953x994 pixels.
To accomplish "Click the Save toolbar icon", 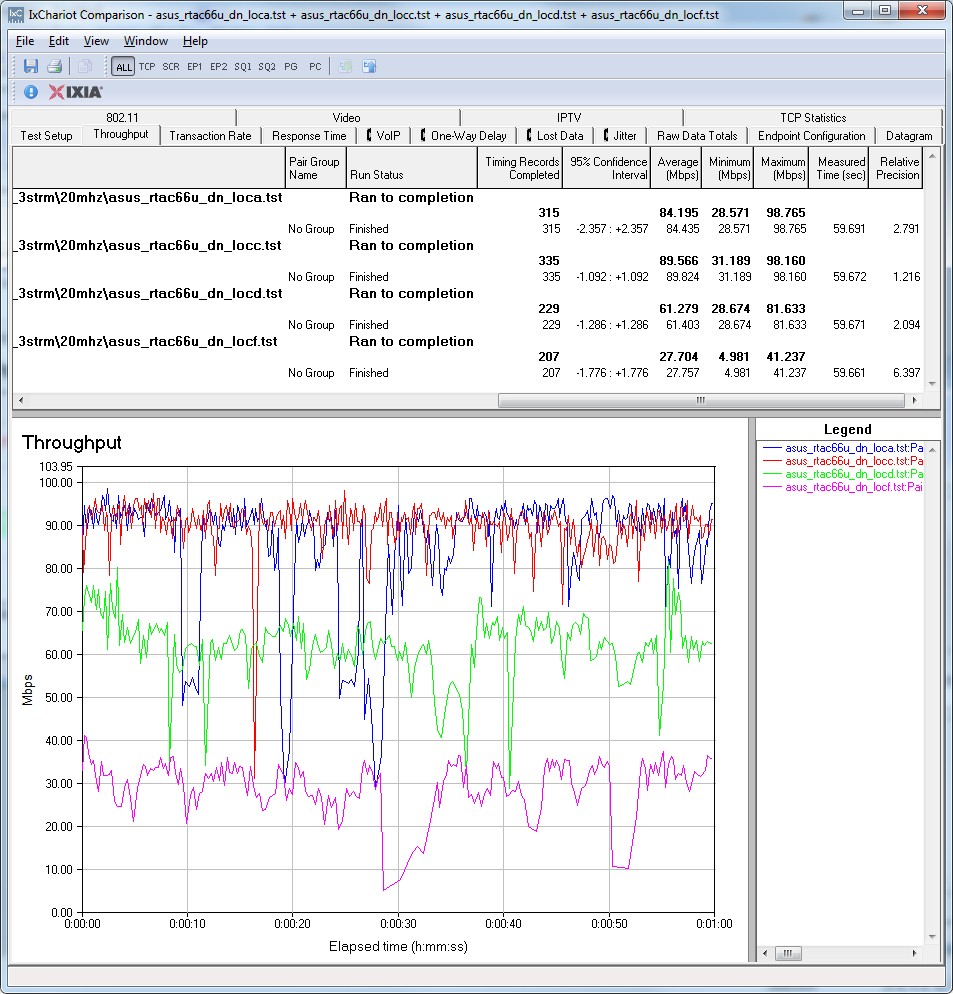I will point(30,66).
